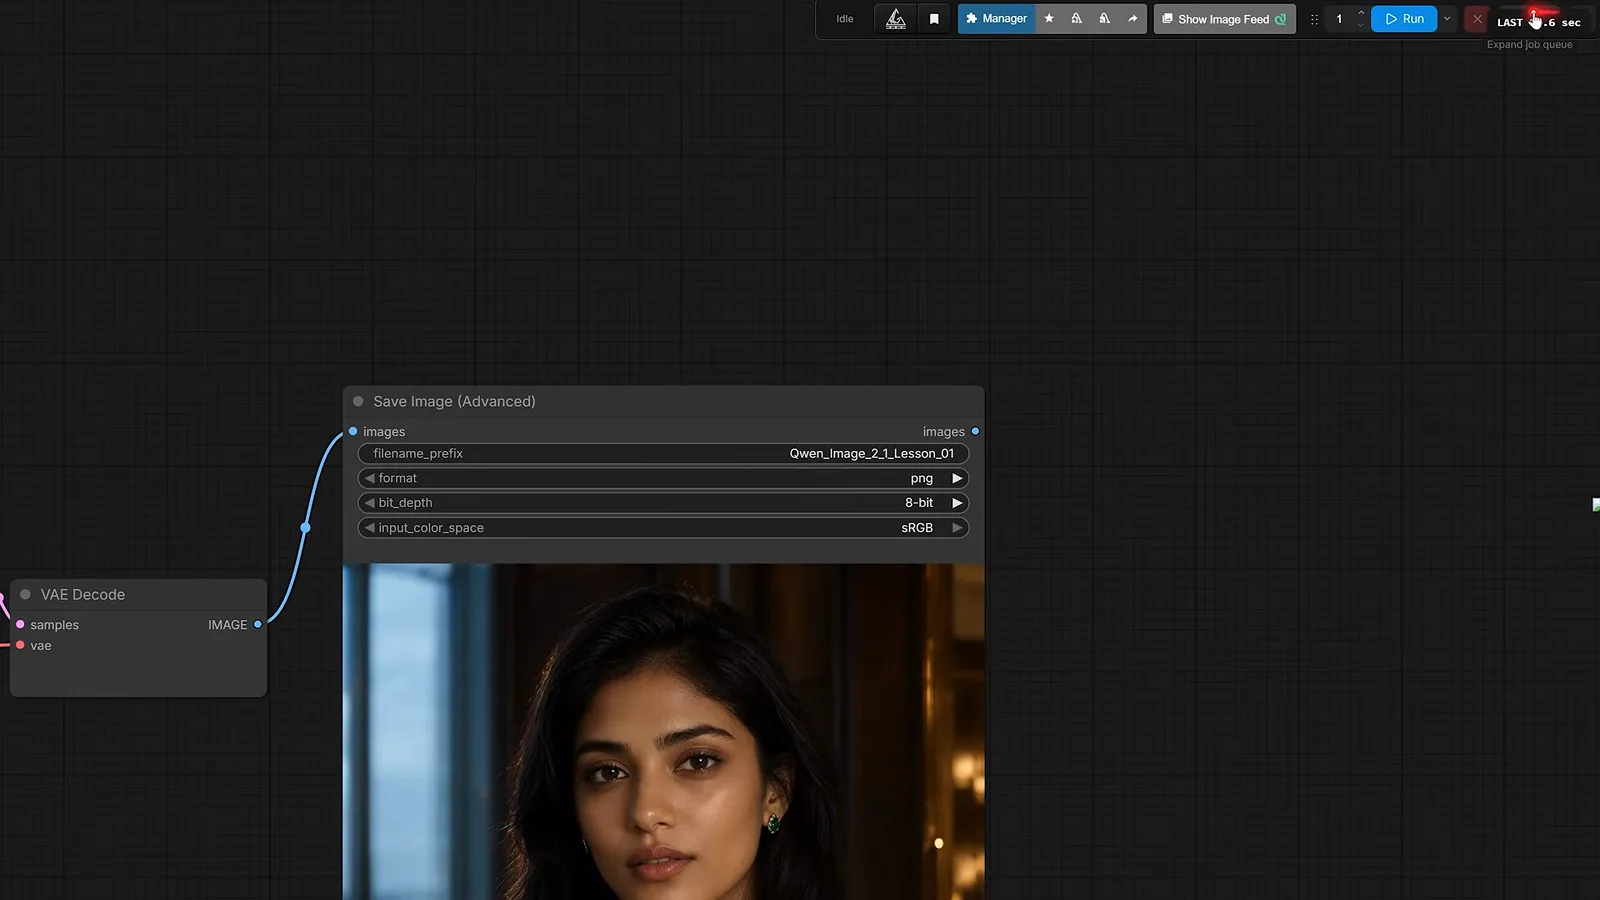Cancel the current job with the red X
The height and width of the screenshot is (900, 1600).
coord(1477,19)
